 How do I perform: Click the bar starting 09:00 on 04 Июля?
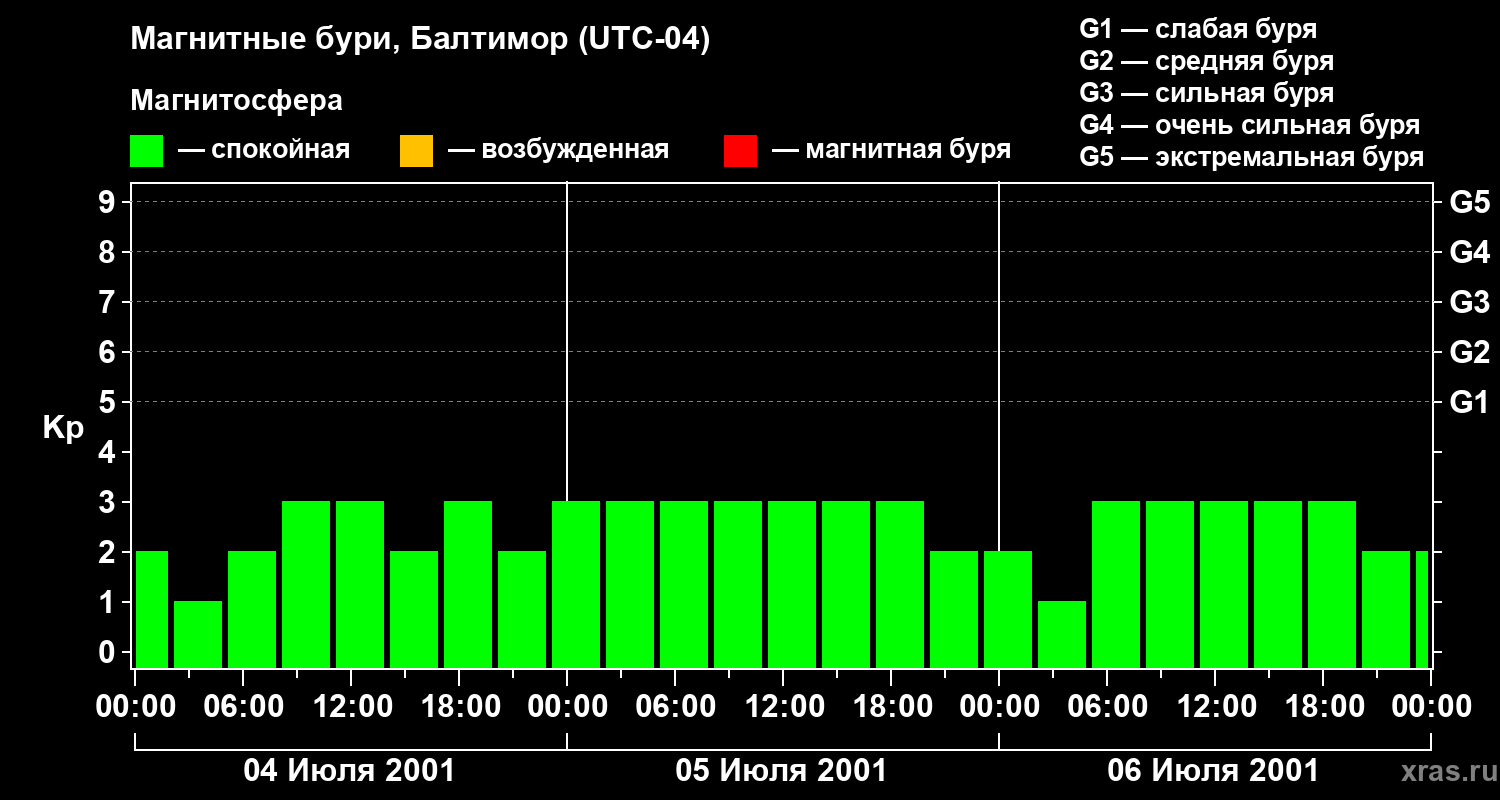click(x=306, y=584)
